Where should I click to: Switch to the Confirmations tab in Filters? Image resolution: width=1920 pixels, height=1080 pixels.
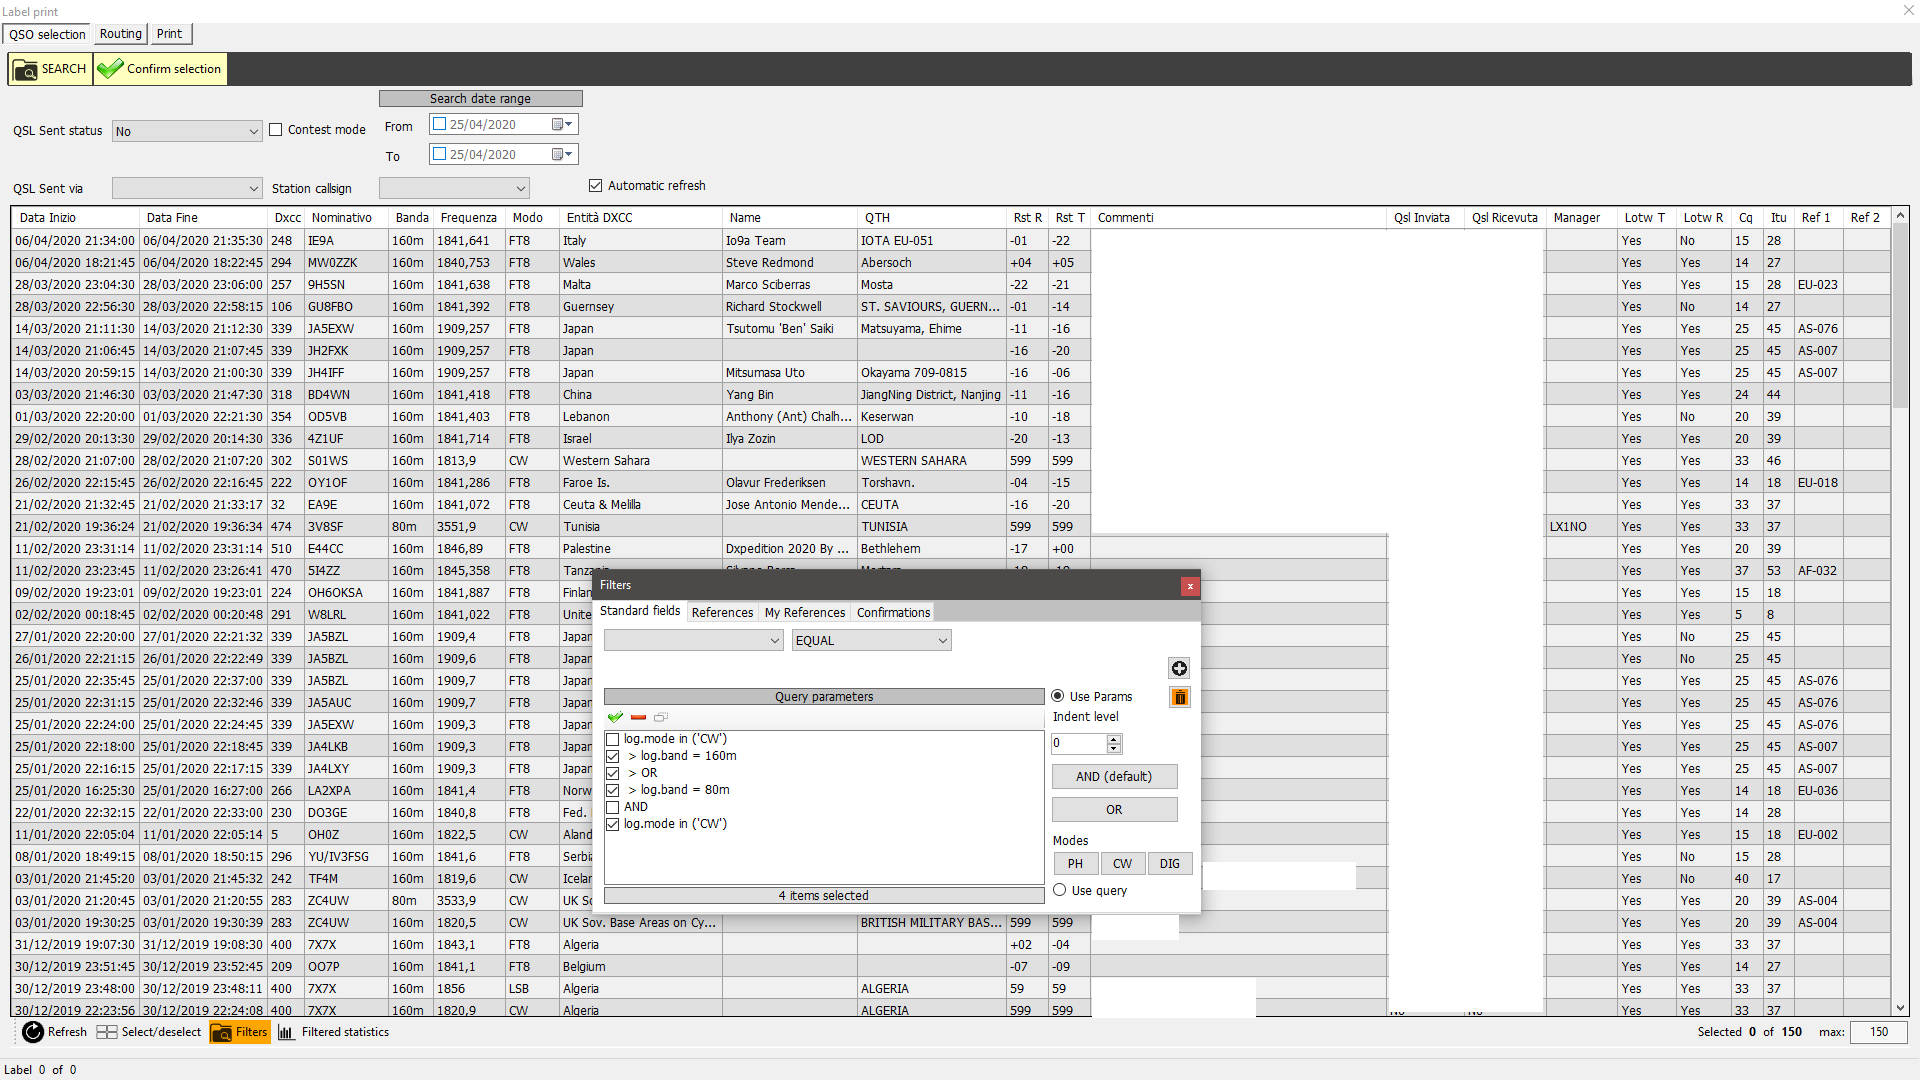pyautogui.click(x=894, y=611)
